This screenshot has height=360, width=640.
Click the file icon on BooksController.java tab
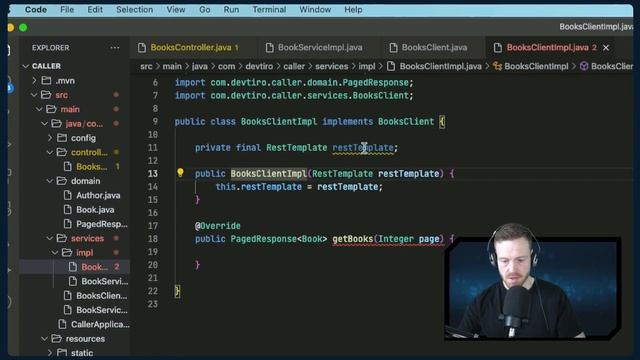tap(142, 48)
